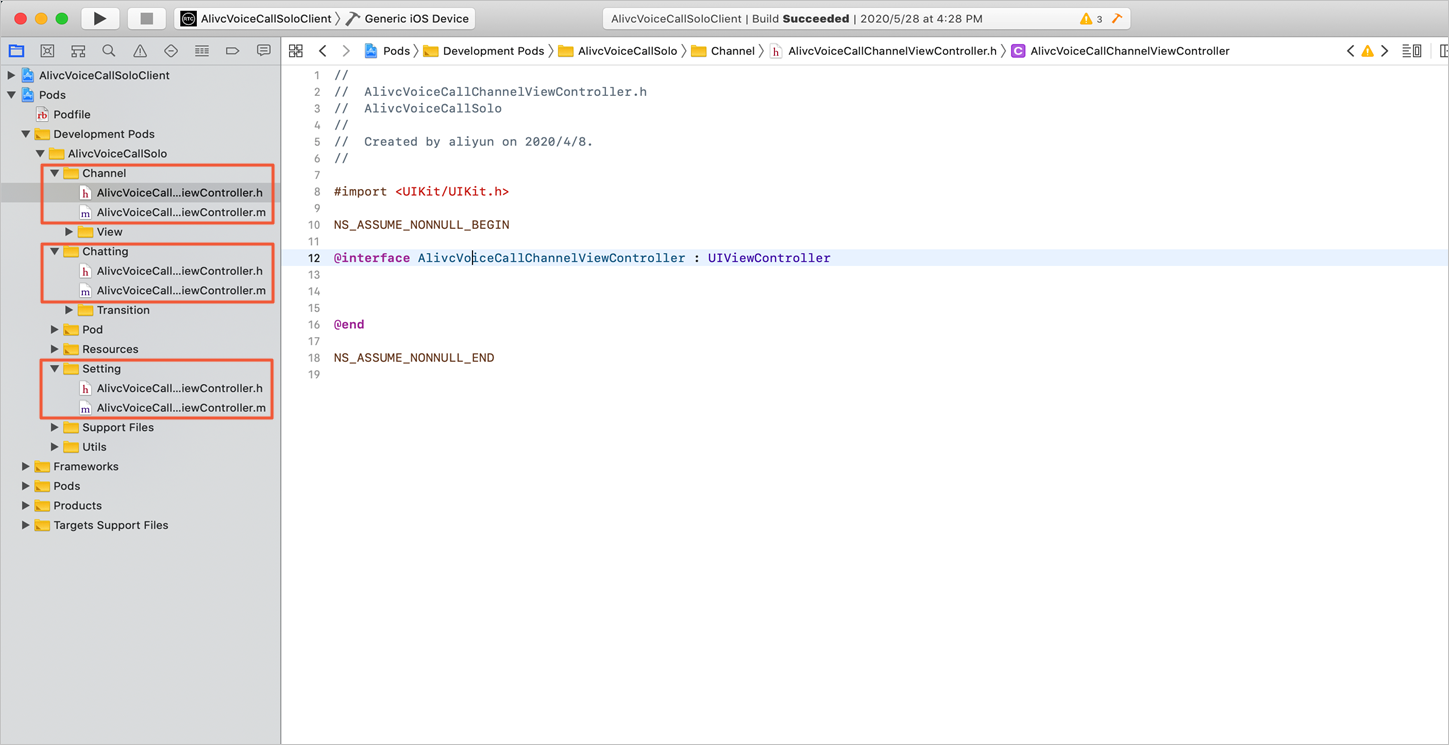Expand the Transition folder
This screenshot has height=745, width=1449.
coord(69,310)
